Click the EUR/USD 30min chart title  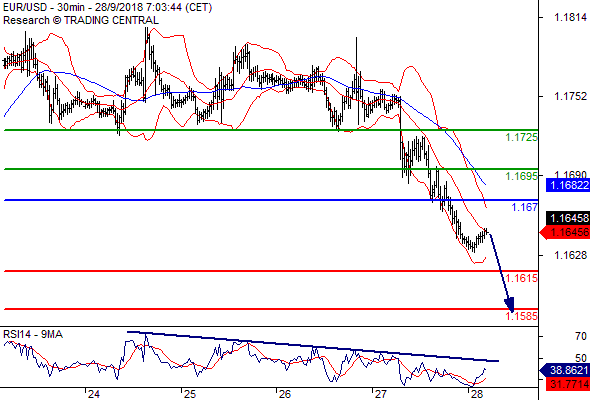click(x=107, y=7)
